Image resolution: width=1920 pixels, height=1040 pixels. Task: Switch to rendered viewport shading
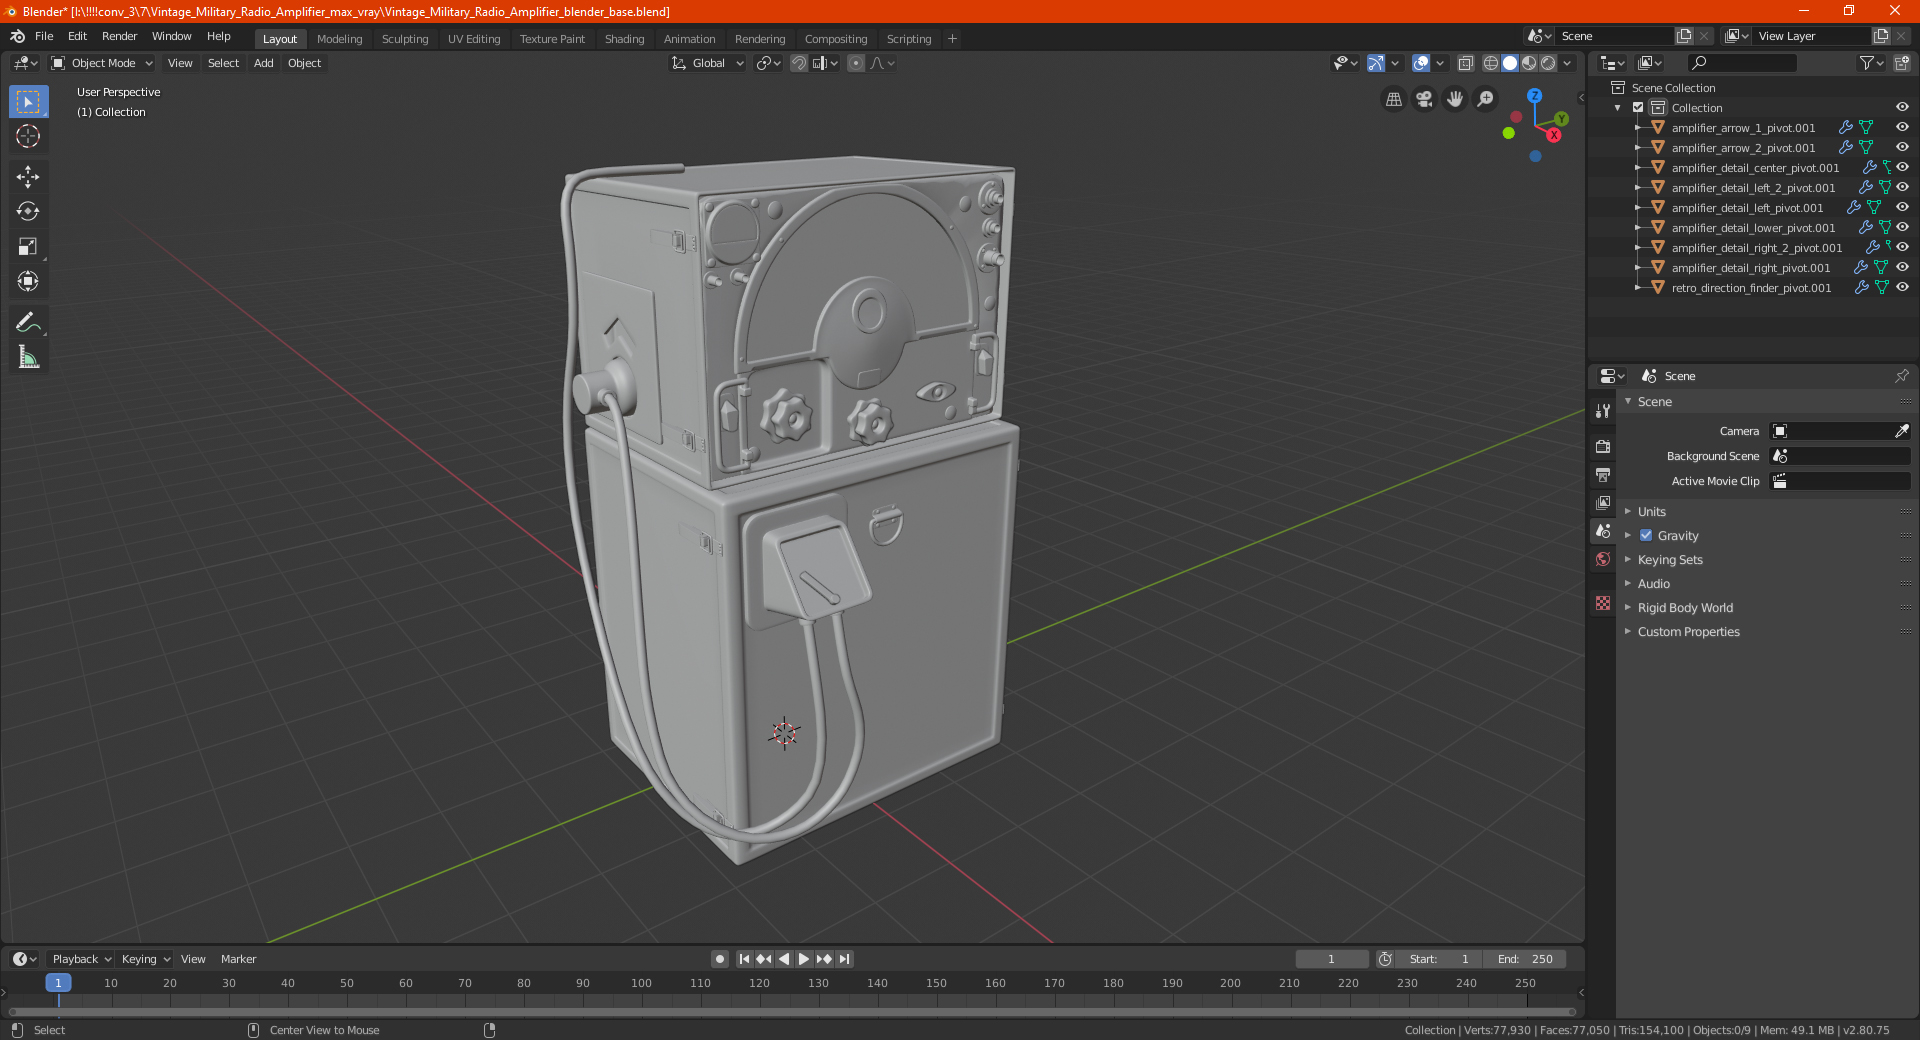pyautogui.click(x=1548, y=63)
